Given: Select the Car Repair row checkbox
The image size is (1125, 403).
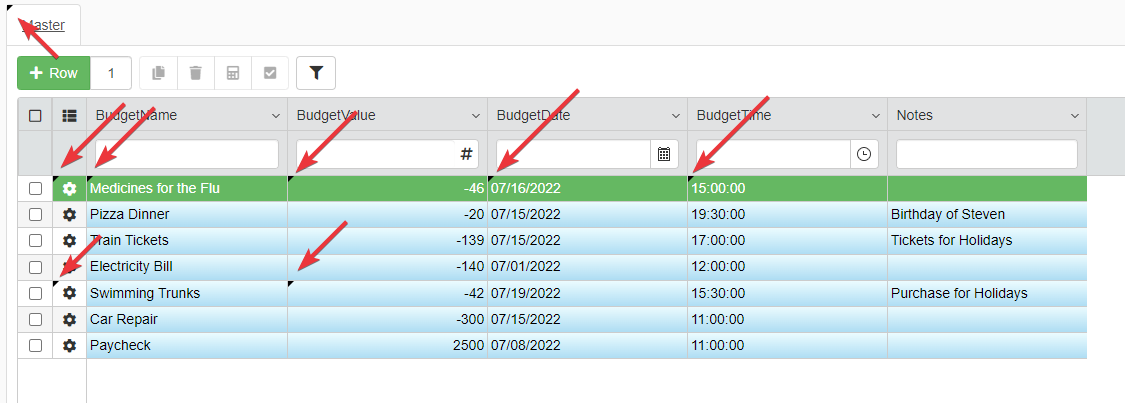Looking at the screenshot, I should tap(35, 319).
